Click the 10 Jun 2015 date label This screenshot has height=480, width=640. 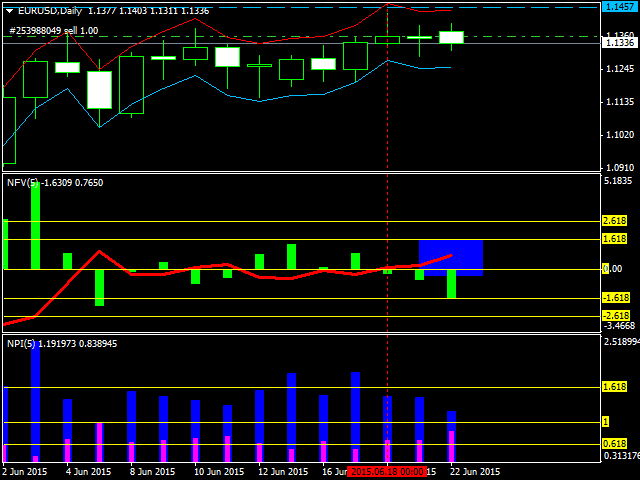click(x=219, y=472)
